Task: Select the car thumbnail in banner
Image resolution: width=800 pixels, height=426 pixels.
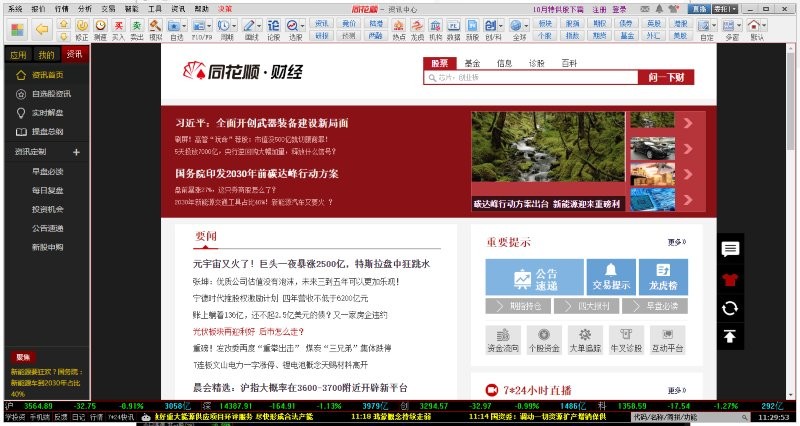Action: click(x=653, y=148)
